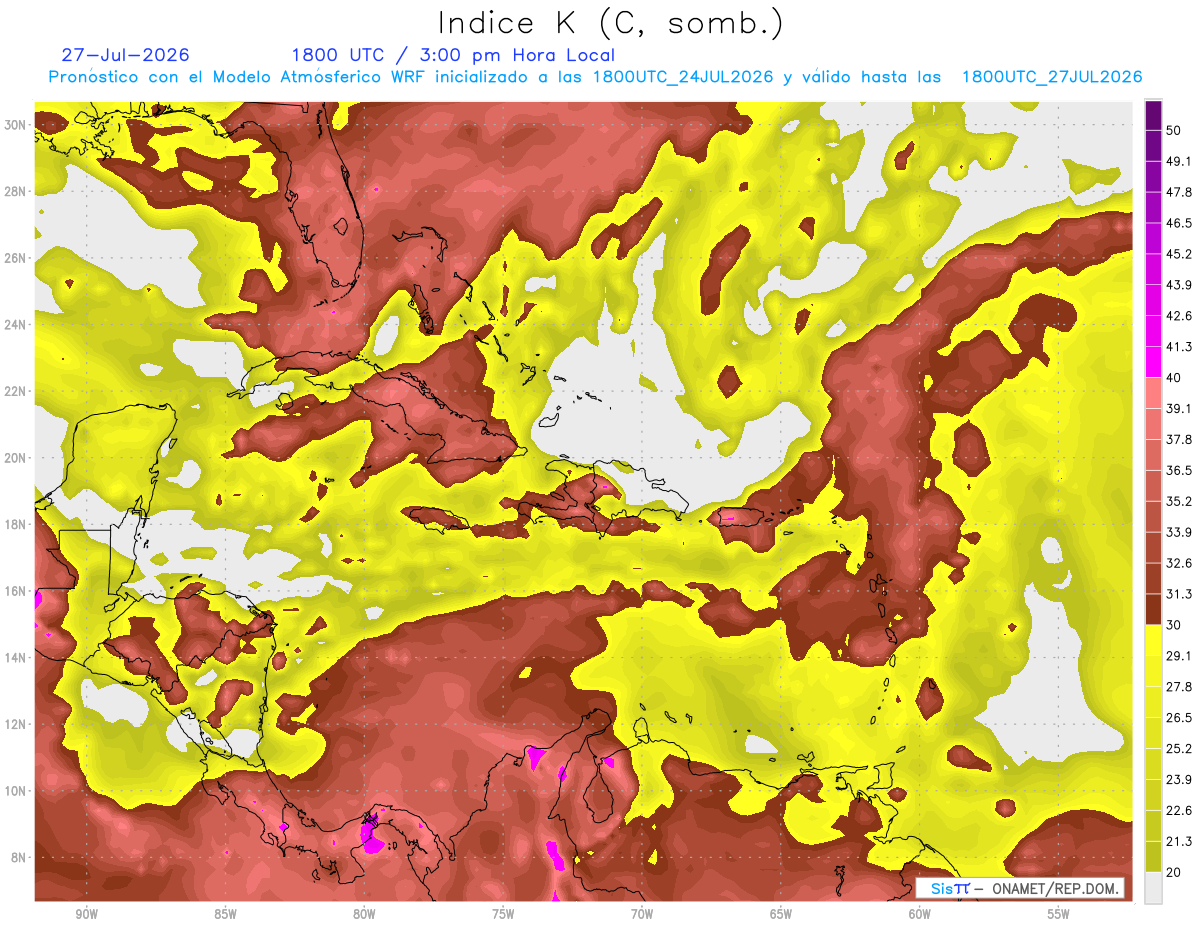This screenshot has height=927, width=1200.
Task: Click the color bar value 23.9
Action: click(x=1180, y=780)
